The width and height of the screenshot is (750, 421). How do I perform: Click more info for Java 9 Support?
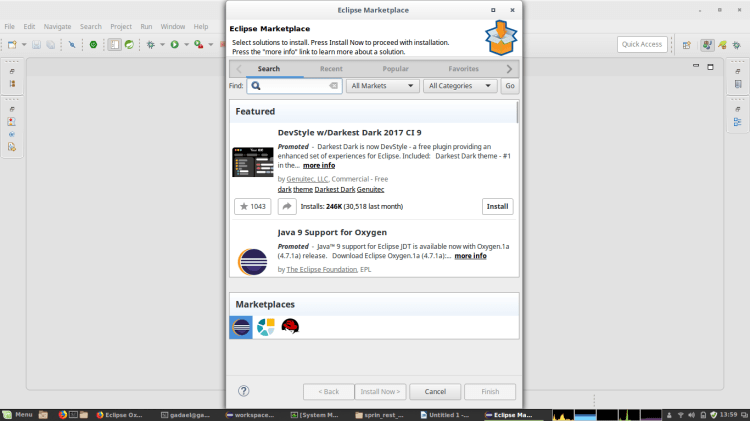470,256
